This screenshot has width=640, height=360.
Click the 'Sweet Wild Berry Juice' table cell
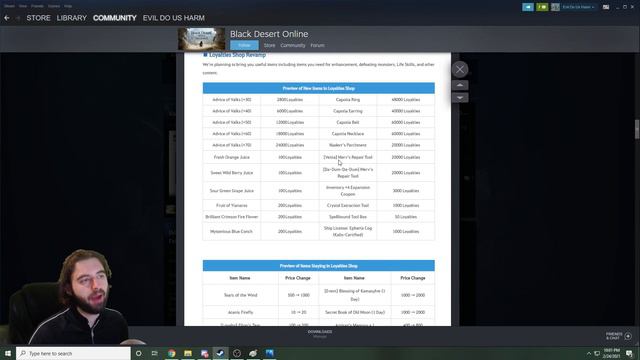[x=231, y=173]
